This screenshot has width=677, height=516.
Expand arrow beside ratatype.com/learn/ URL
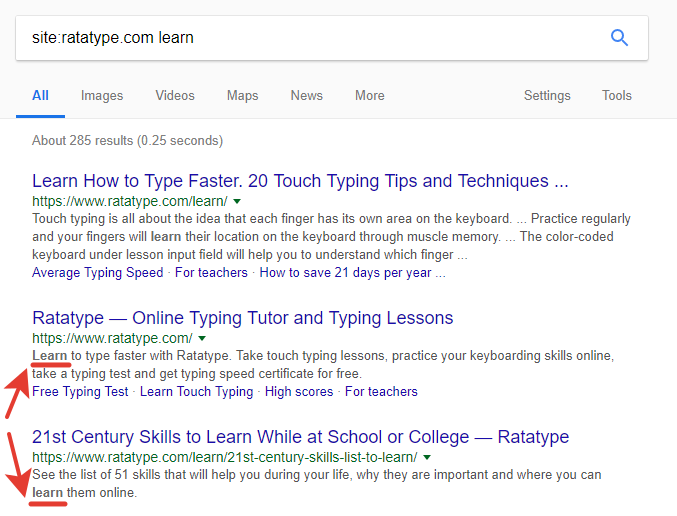237,201
